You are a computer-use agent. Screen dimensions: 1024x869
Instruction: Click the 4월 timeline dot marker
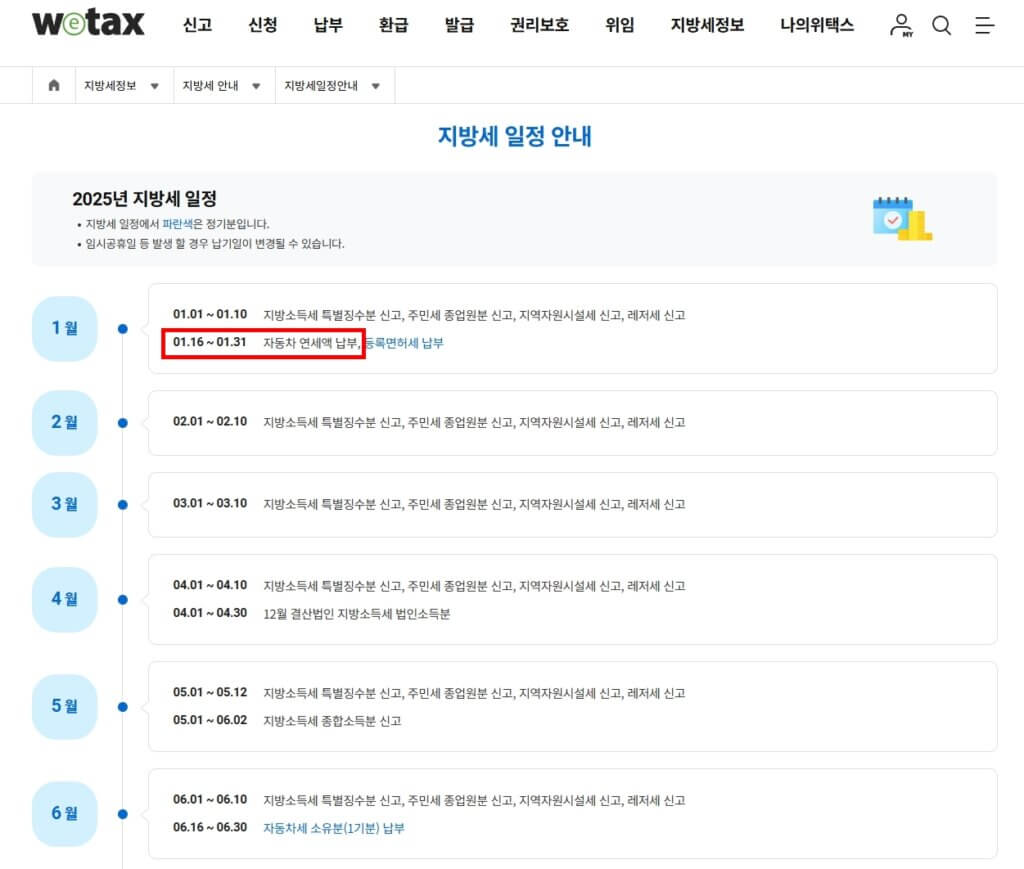(x=123, y=600)
